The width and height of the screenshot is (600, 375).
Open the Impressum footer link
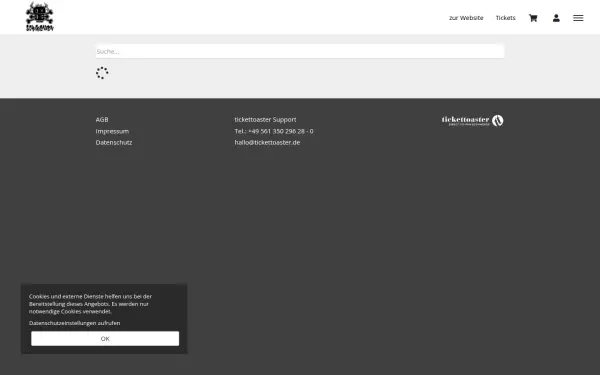pos(112,131)
